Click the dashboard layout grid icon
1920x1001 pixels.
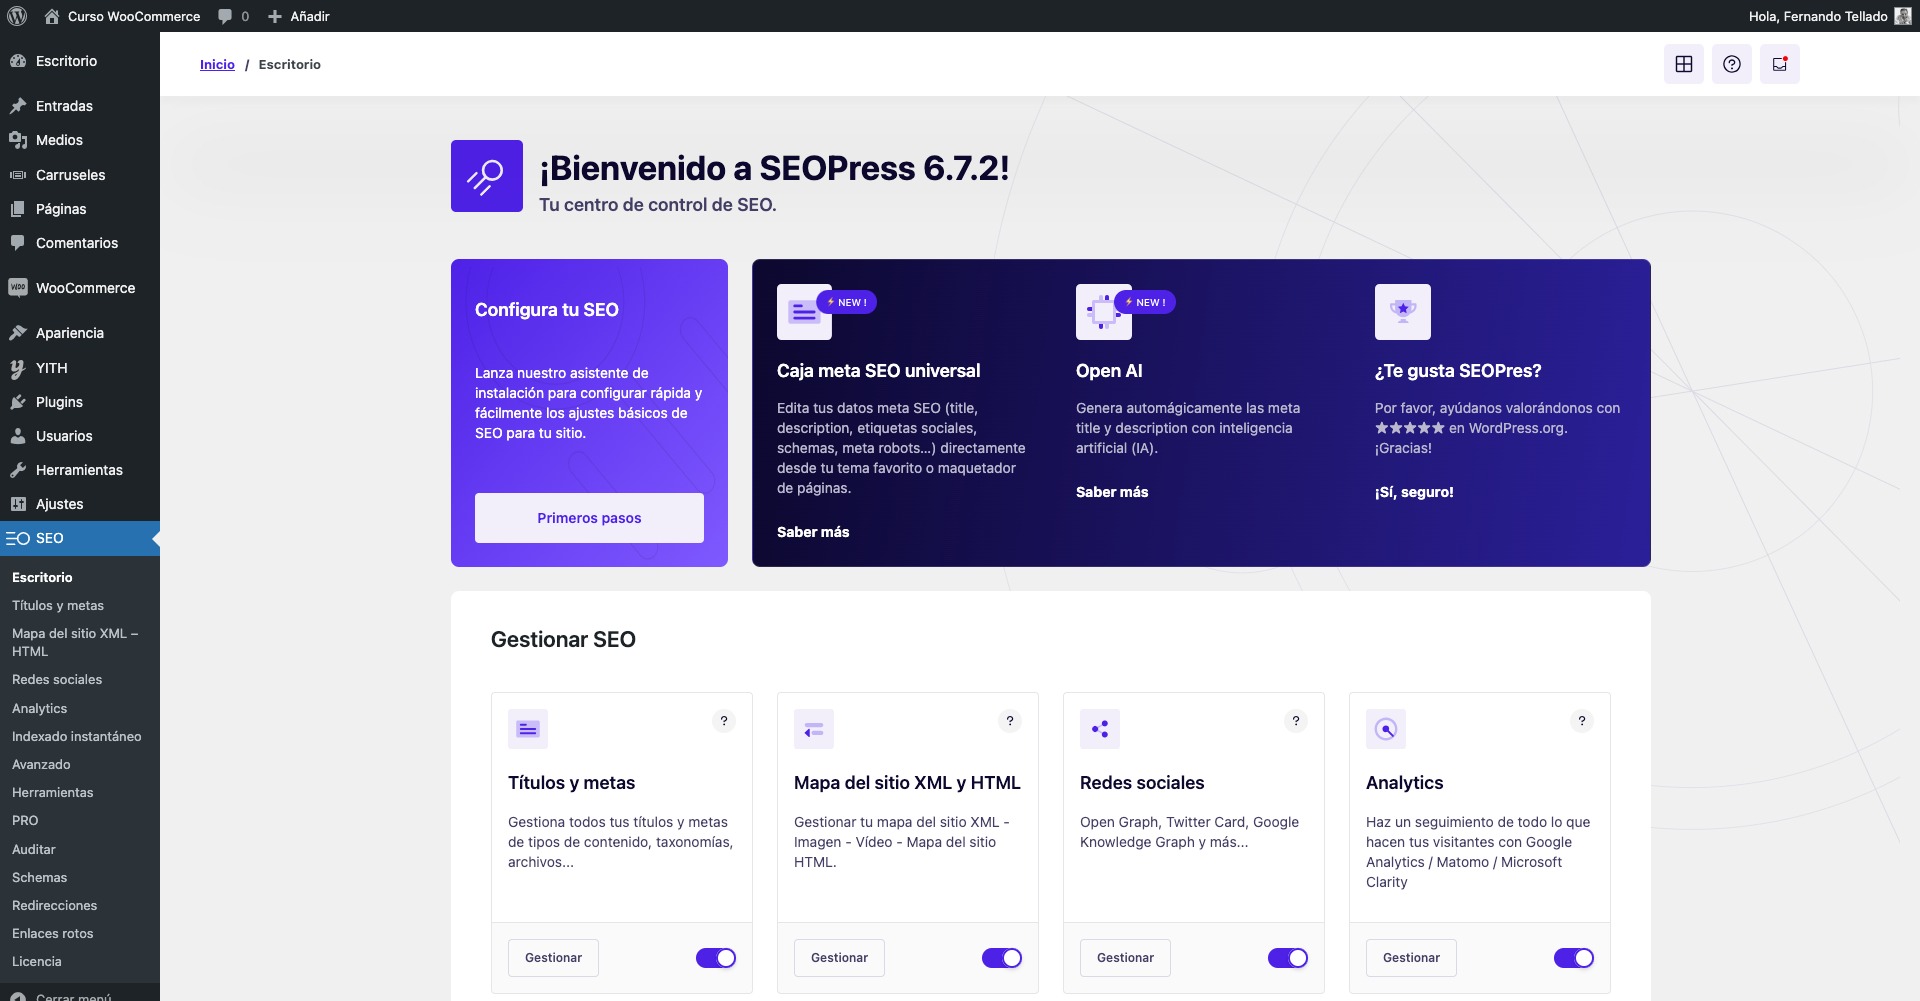1684,64
